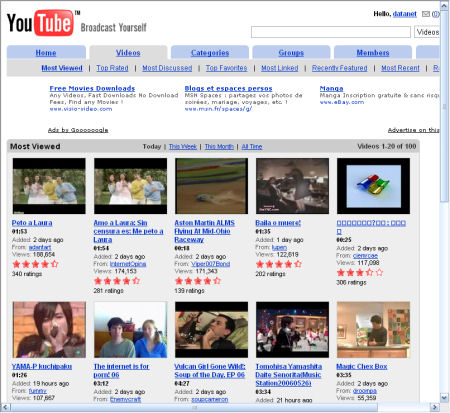This screenshot has height=413, width=450.
Task: Click star rating under Aston Martin video
Action: 198,281
